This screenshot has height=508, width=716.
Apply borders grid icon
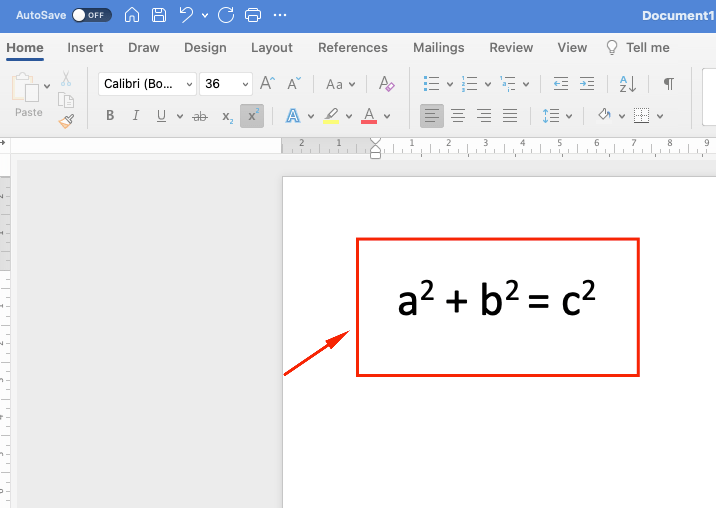pyautogui.click(x=642, y=116)
